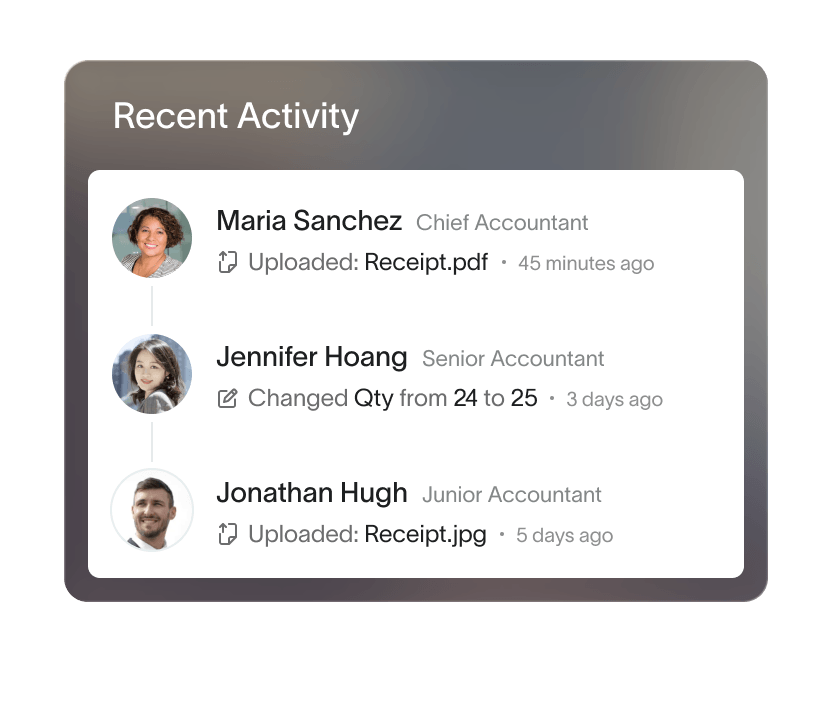Click the edit pencil icon by Changed Qty
832x720 pixels.
coord(227,398)
